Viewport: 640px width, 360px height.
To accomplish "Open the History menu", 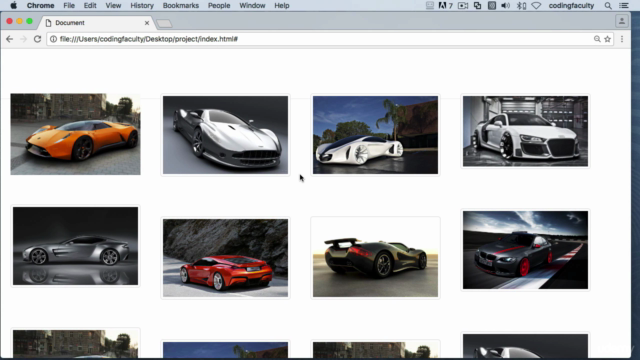I will coord(142,5).
